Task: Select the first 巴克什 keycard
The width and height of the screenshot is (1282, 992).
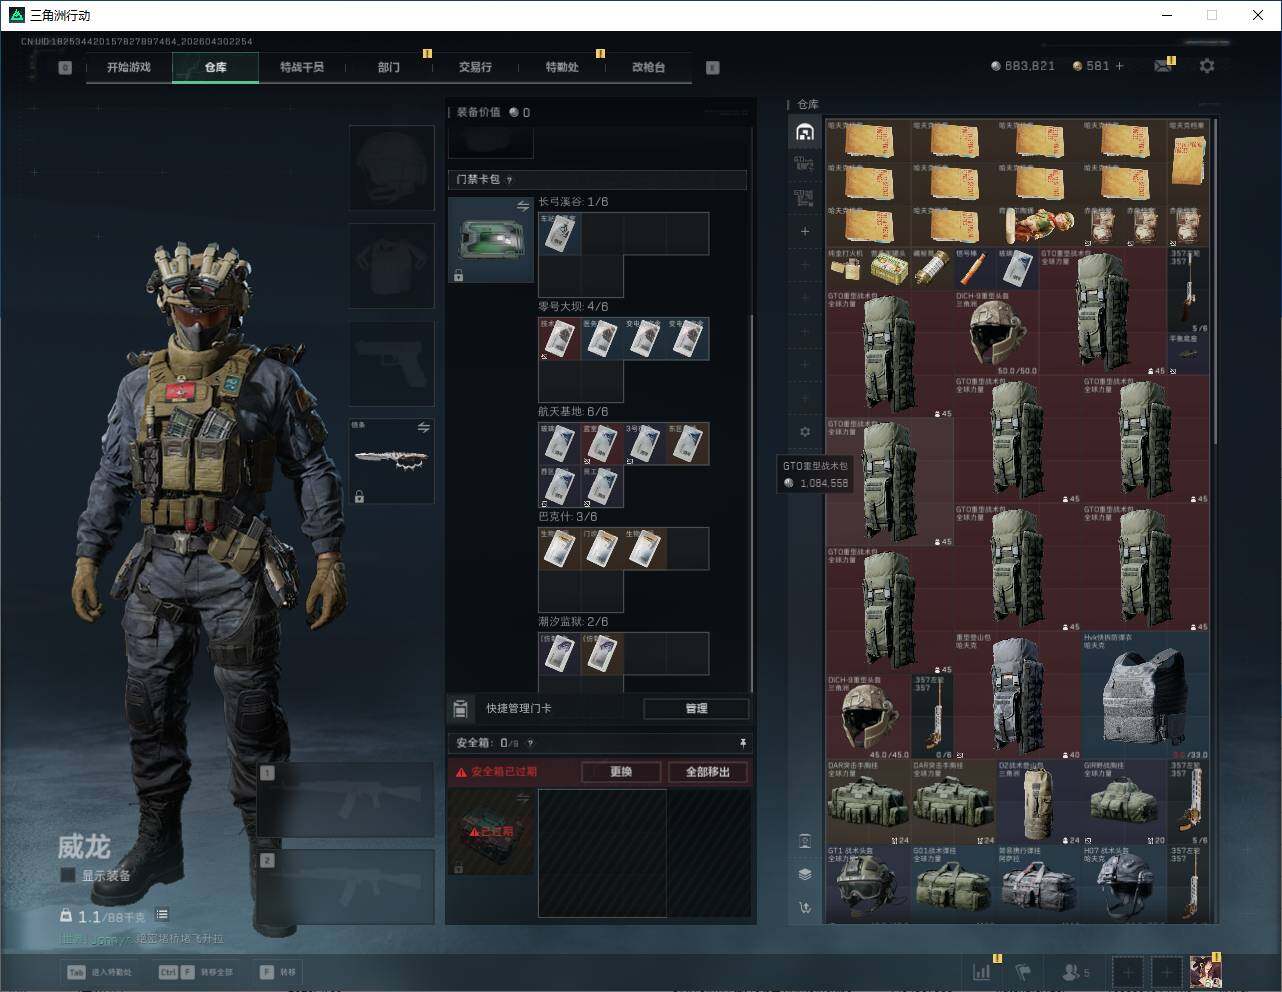Action: [560, 549]
